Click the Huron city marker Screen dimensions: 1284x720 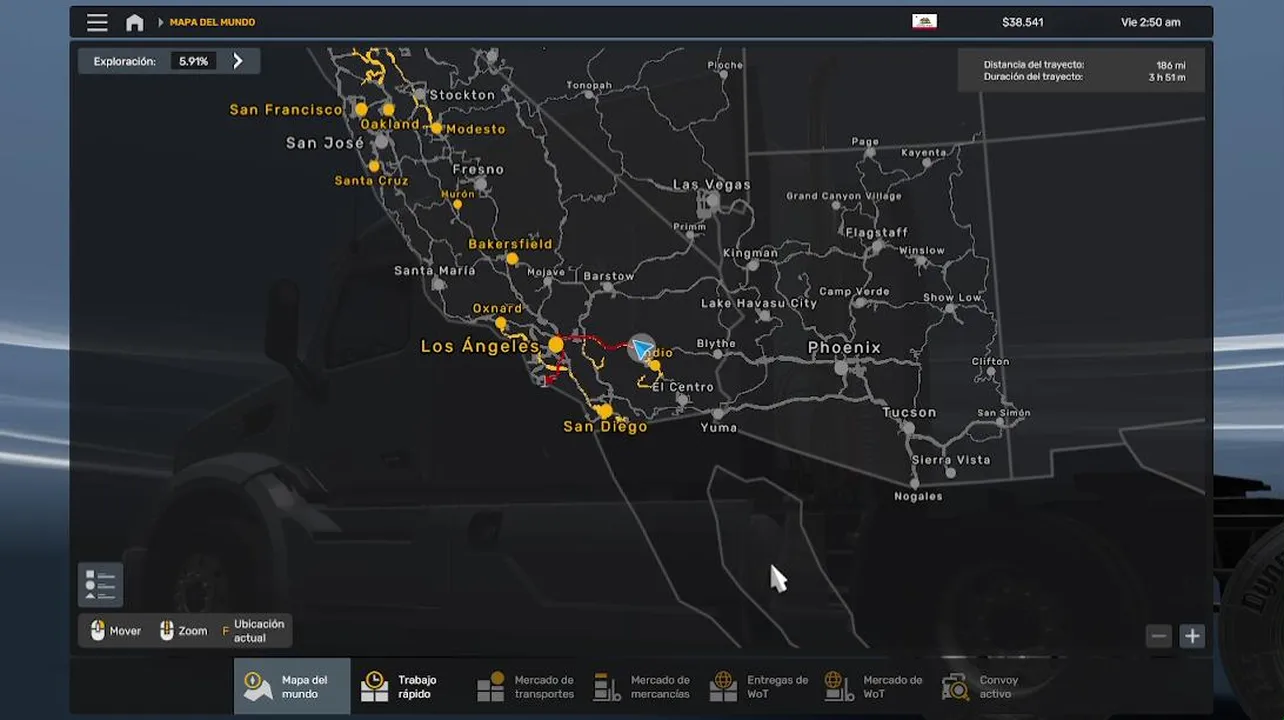[x=457, y=204]
